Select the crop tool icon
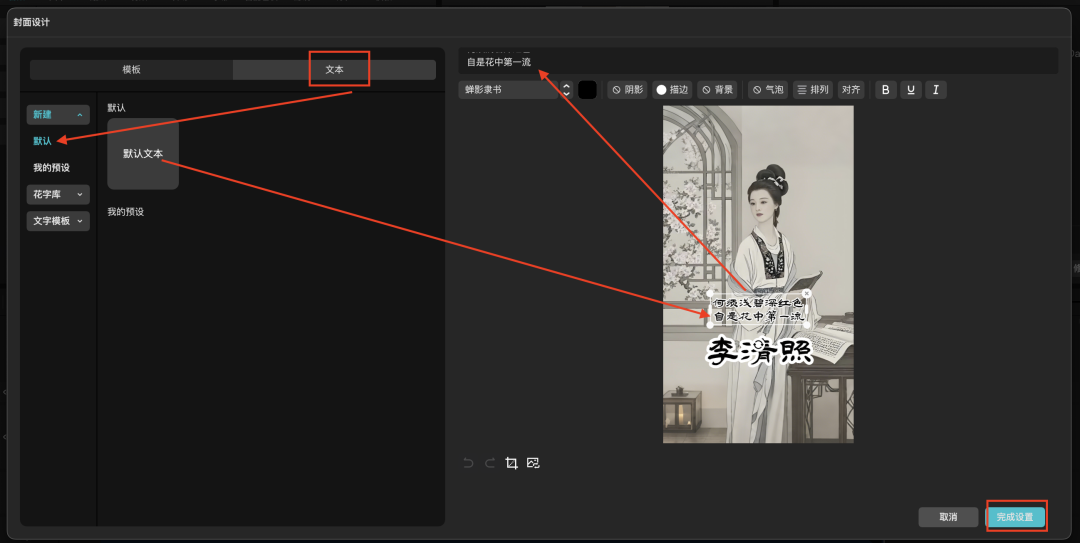This screenshot has height=543, width=1080. click(511, 463)
